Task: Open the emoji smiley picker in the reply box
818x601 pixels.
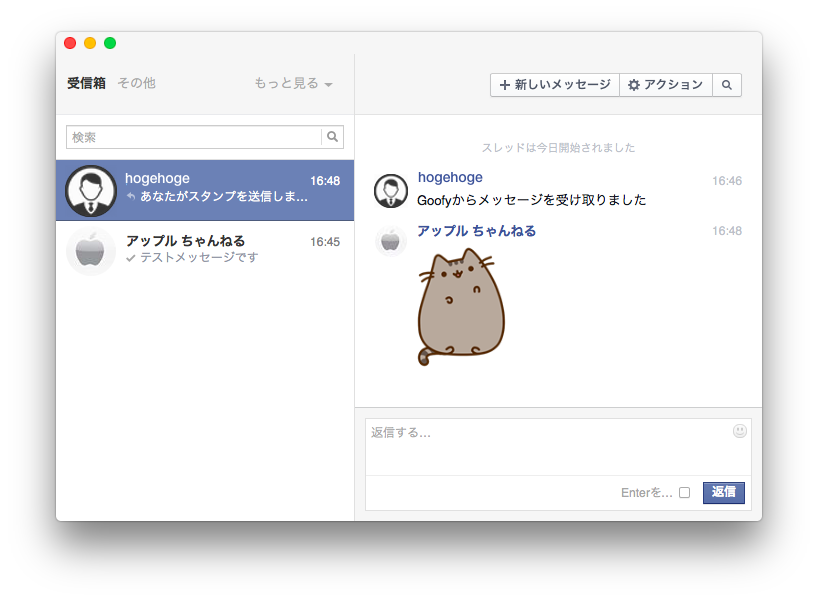Action: [740, 431]
